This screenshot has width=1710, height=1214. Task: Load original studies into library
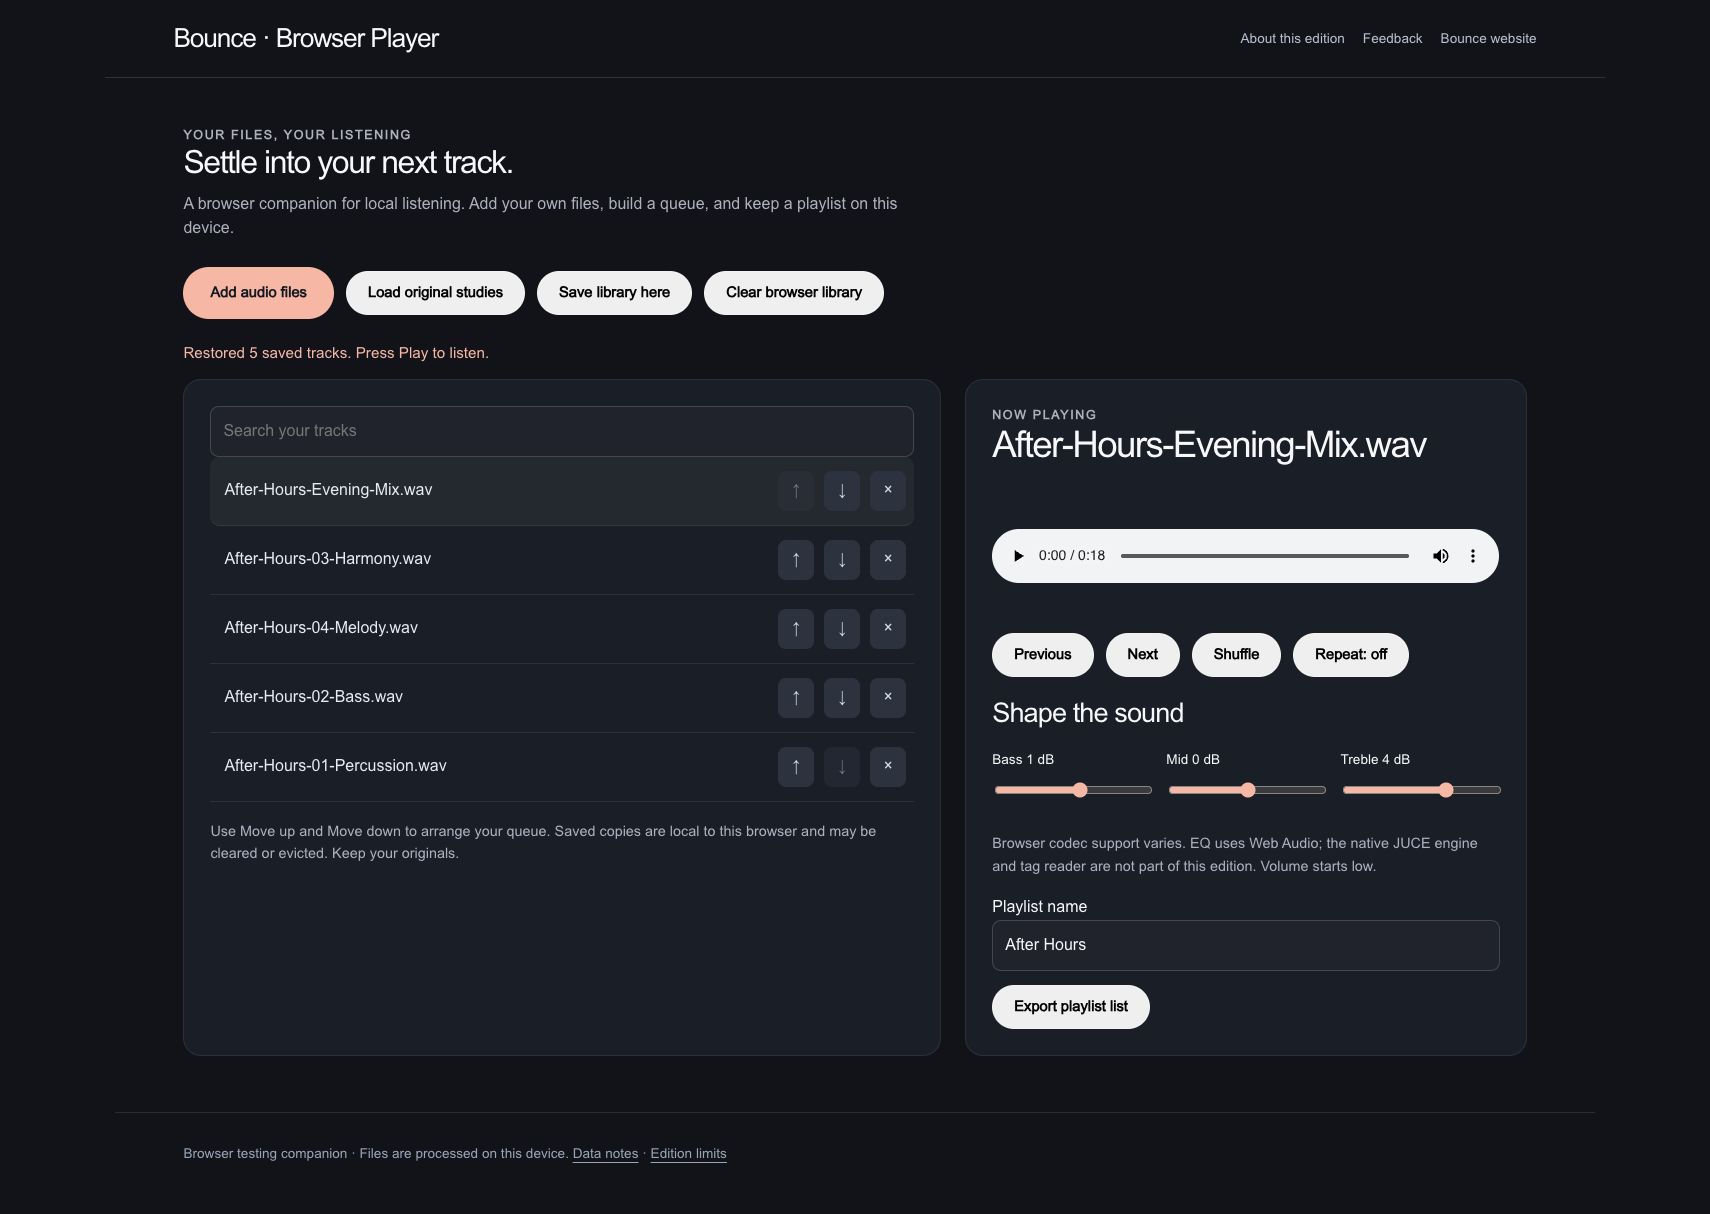coord(435,293)
